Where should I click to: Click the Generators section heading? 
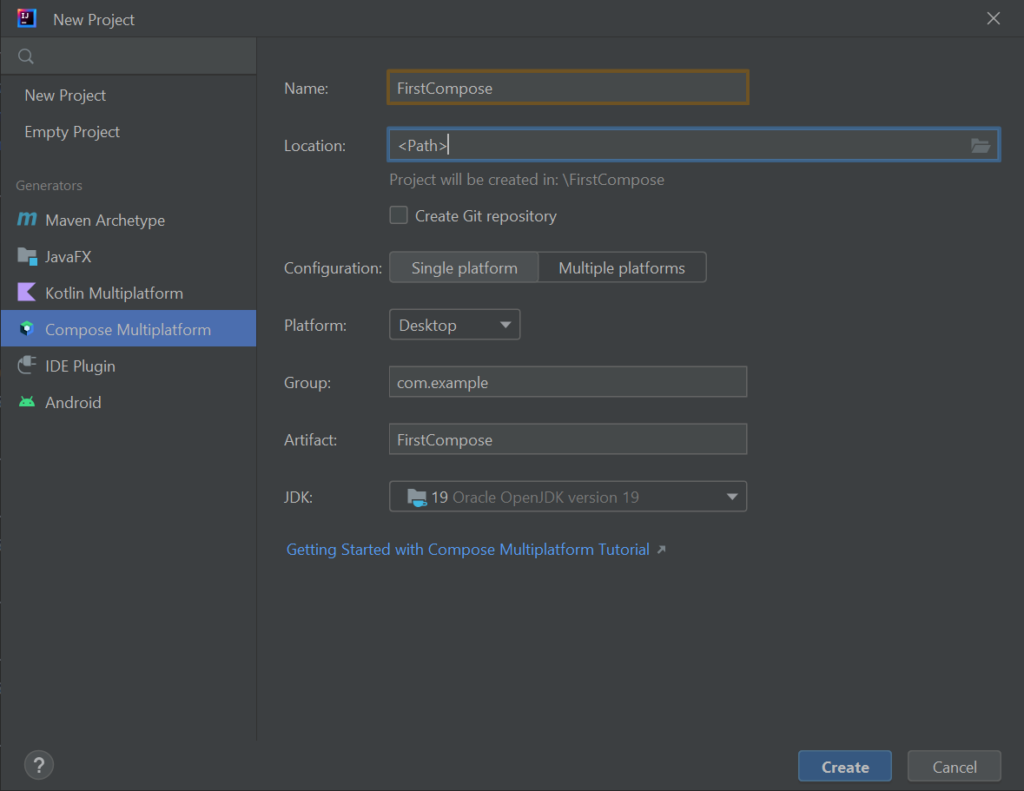tap(49, 186)
